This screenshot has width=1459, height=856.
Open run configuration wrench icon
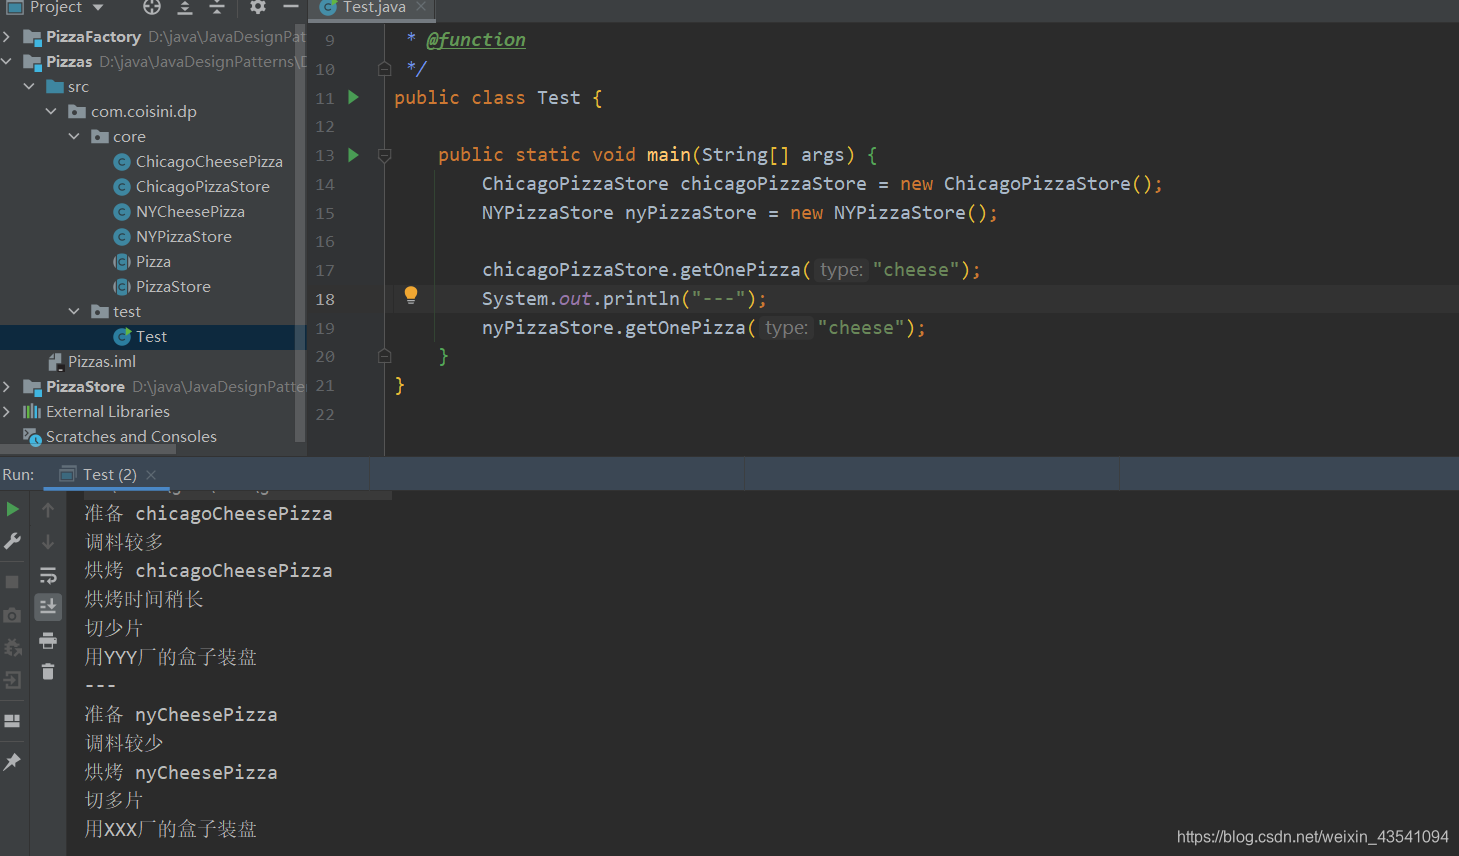[12, 541]
